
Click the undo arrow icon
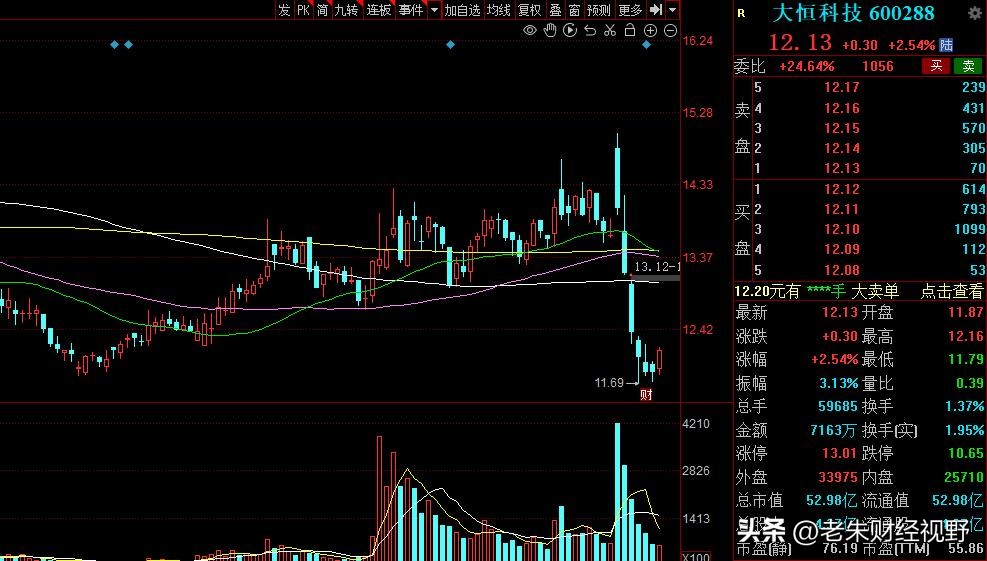(x=590, y=30)
